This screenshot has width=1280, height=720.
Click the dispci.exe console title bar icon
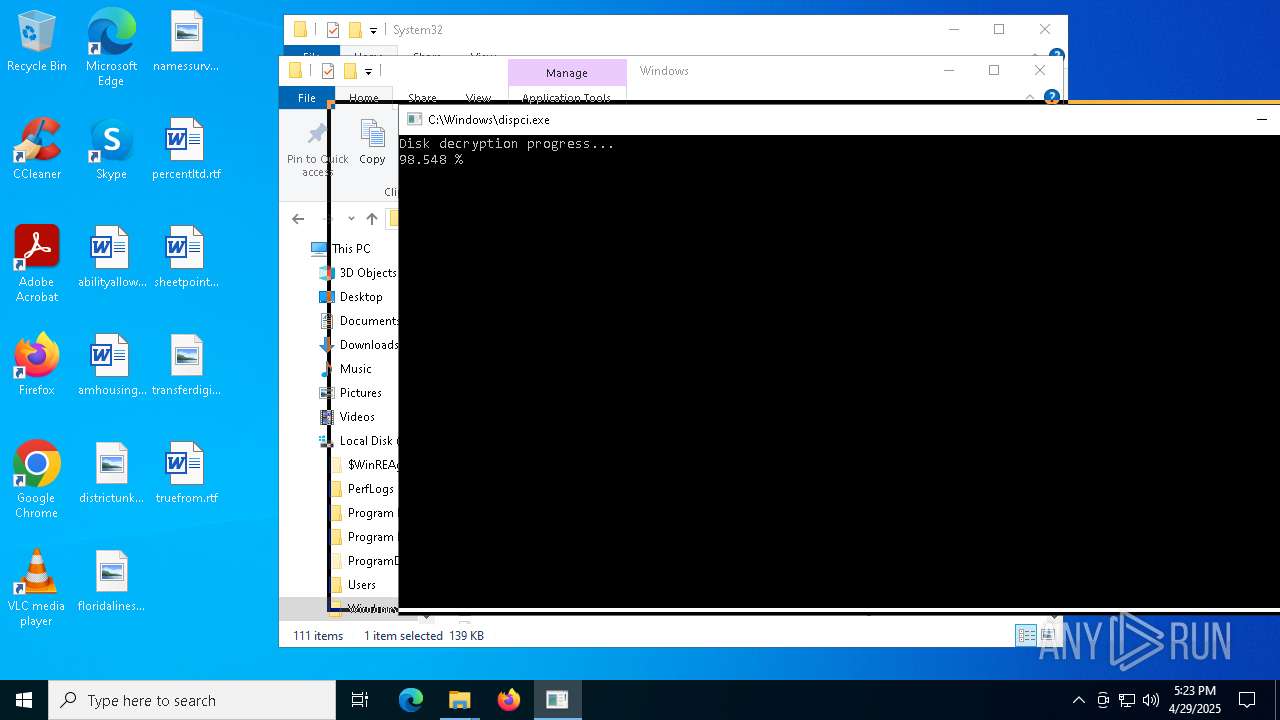pyautogui.click(x=414, y=119)
